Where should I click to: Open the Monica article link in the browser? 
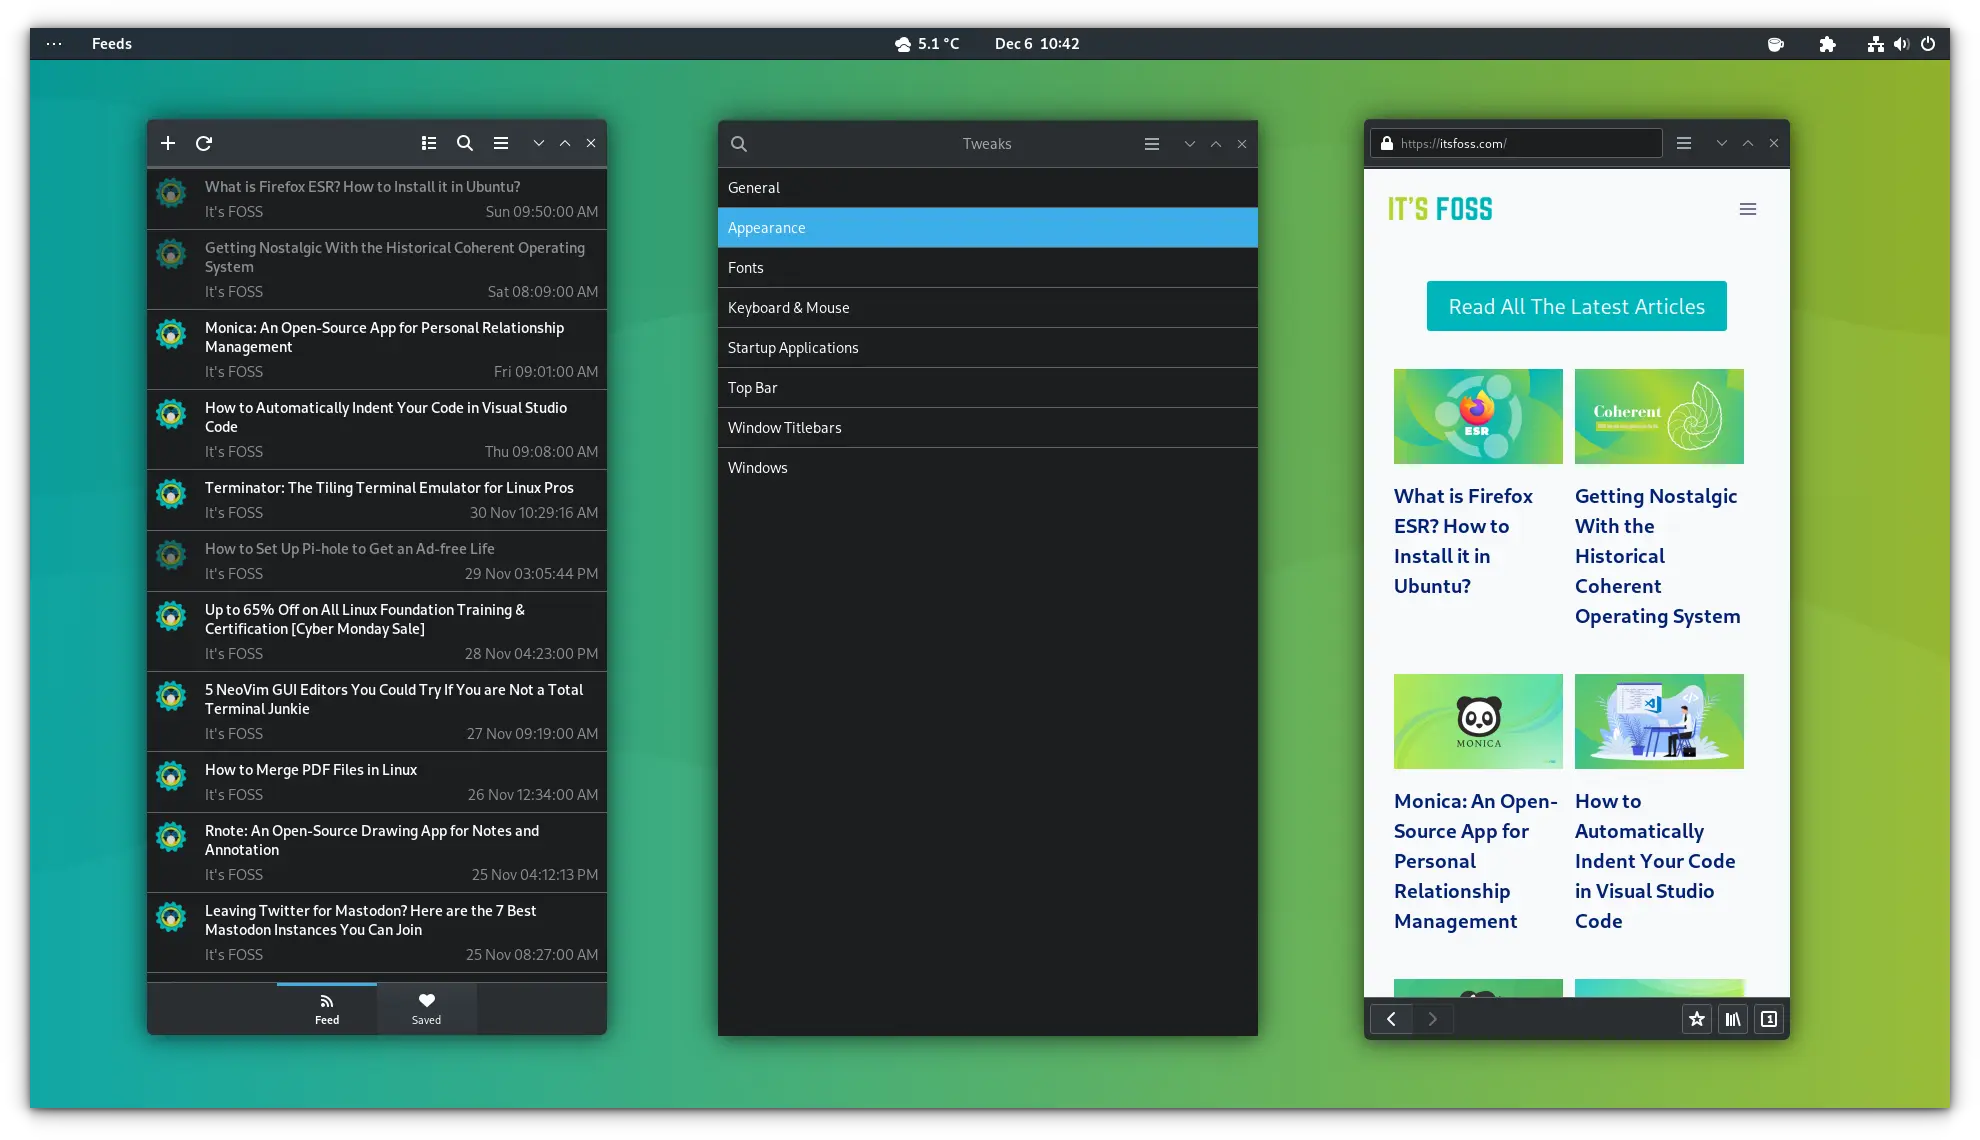click(1475, 861)
